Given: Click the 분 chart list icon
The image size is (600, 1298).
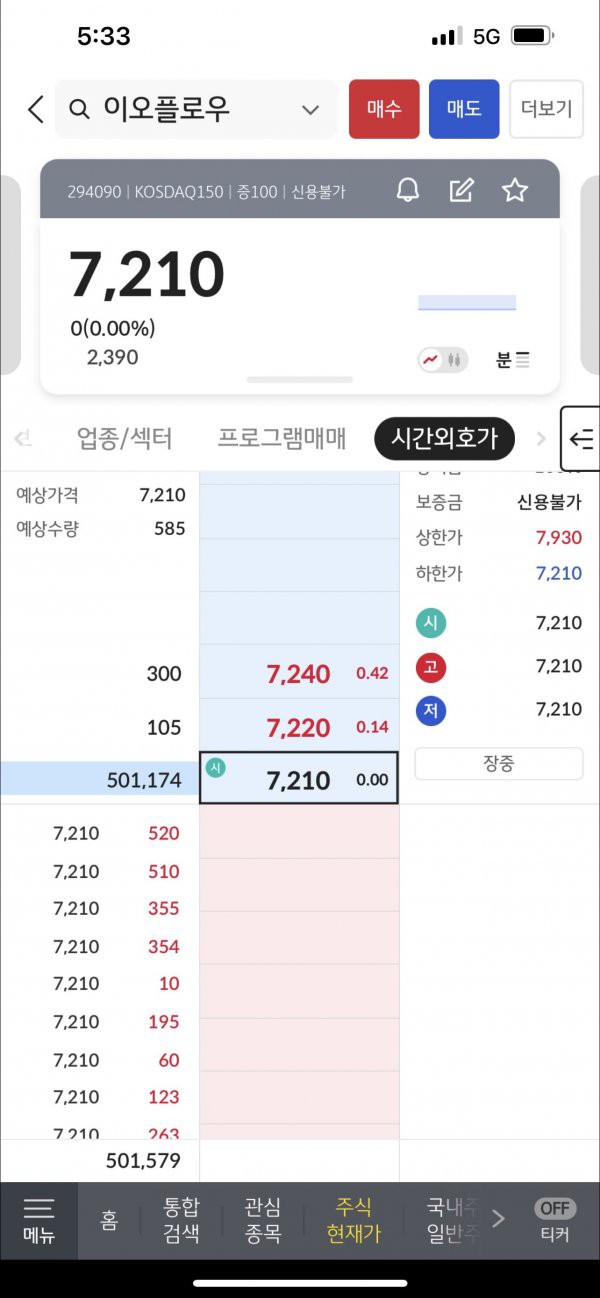Looking at the screenshot, I should 513,360.
